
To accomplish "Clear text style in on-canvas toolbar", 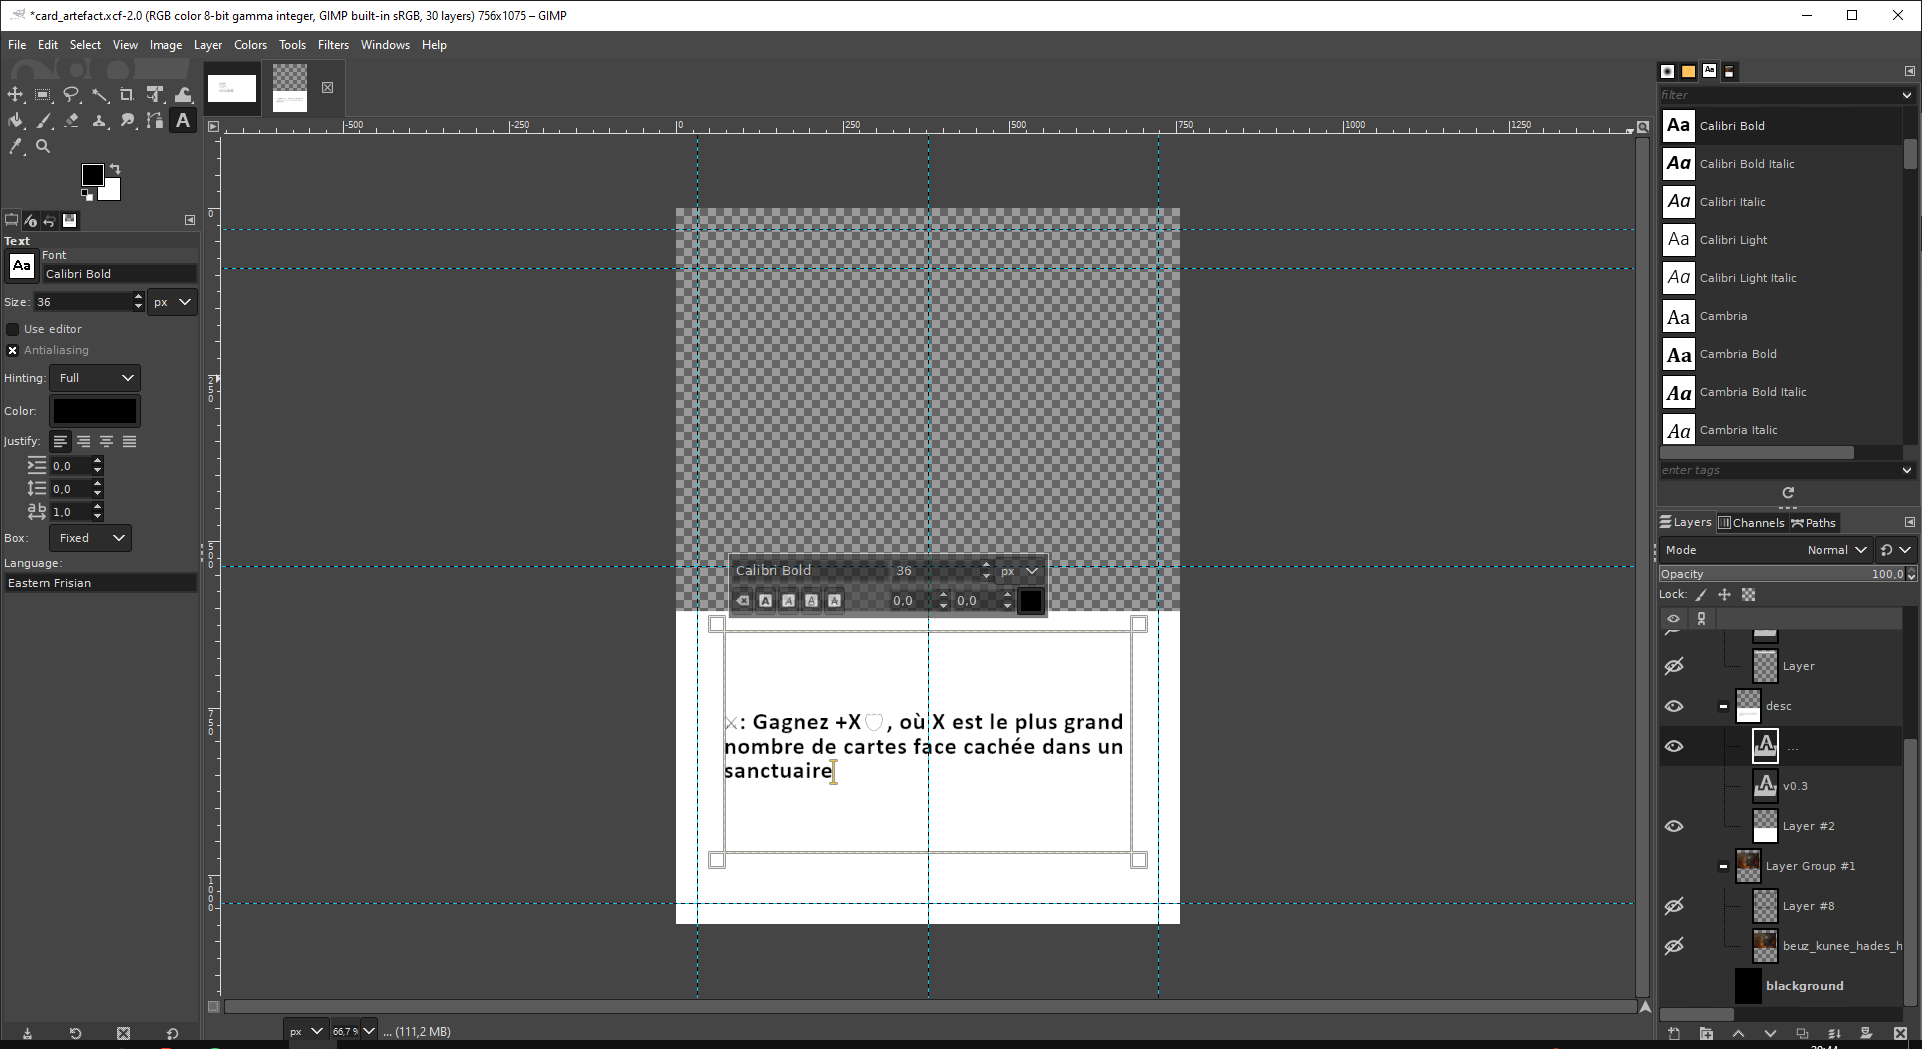I will (743, 601).
